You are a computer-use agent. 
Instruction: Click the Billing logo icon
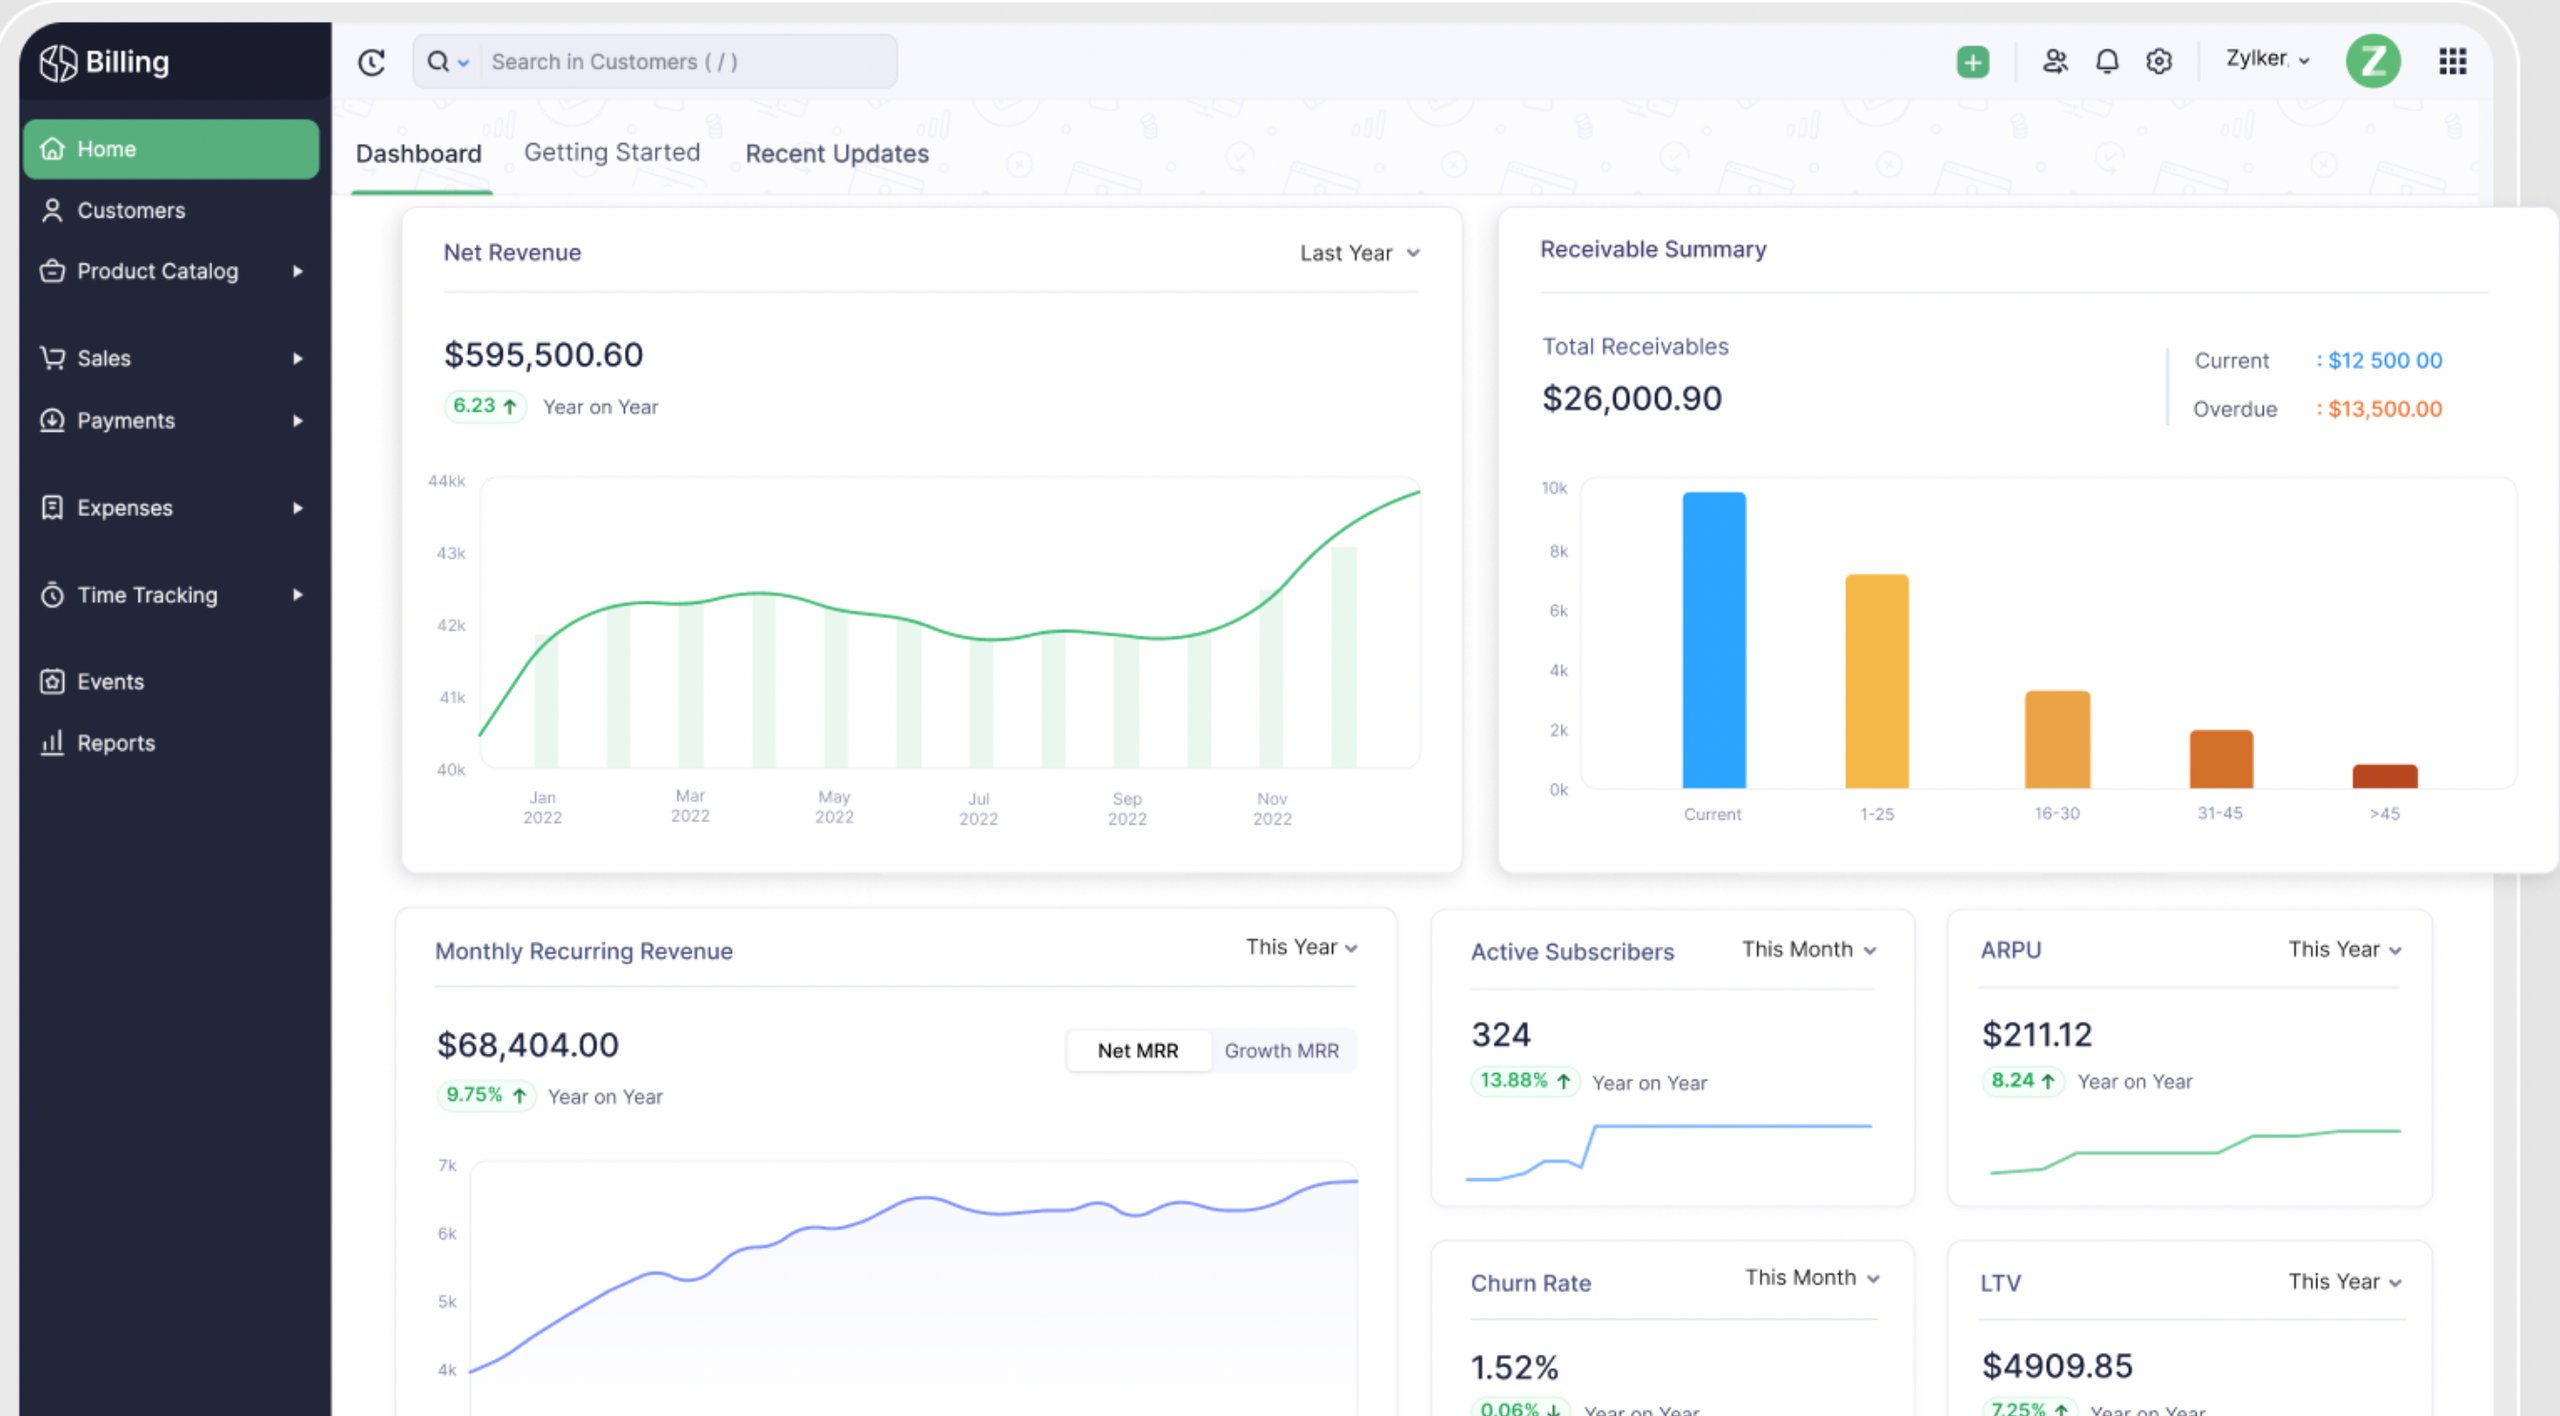(x=58, y=62)
